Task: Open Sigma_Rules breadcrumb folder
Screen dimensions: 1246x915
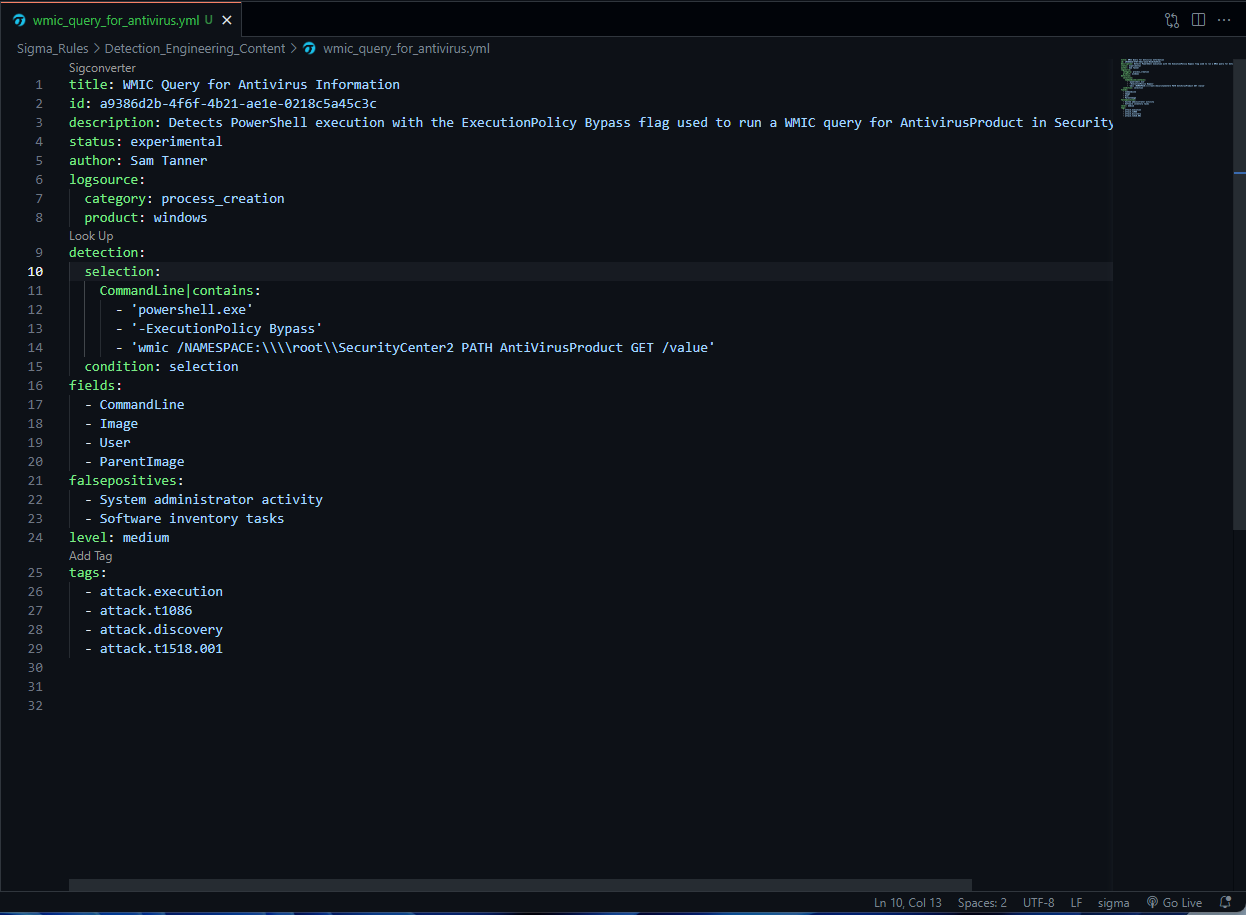Action: coord(53,48)
